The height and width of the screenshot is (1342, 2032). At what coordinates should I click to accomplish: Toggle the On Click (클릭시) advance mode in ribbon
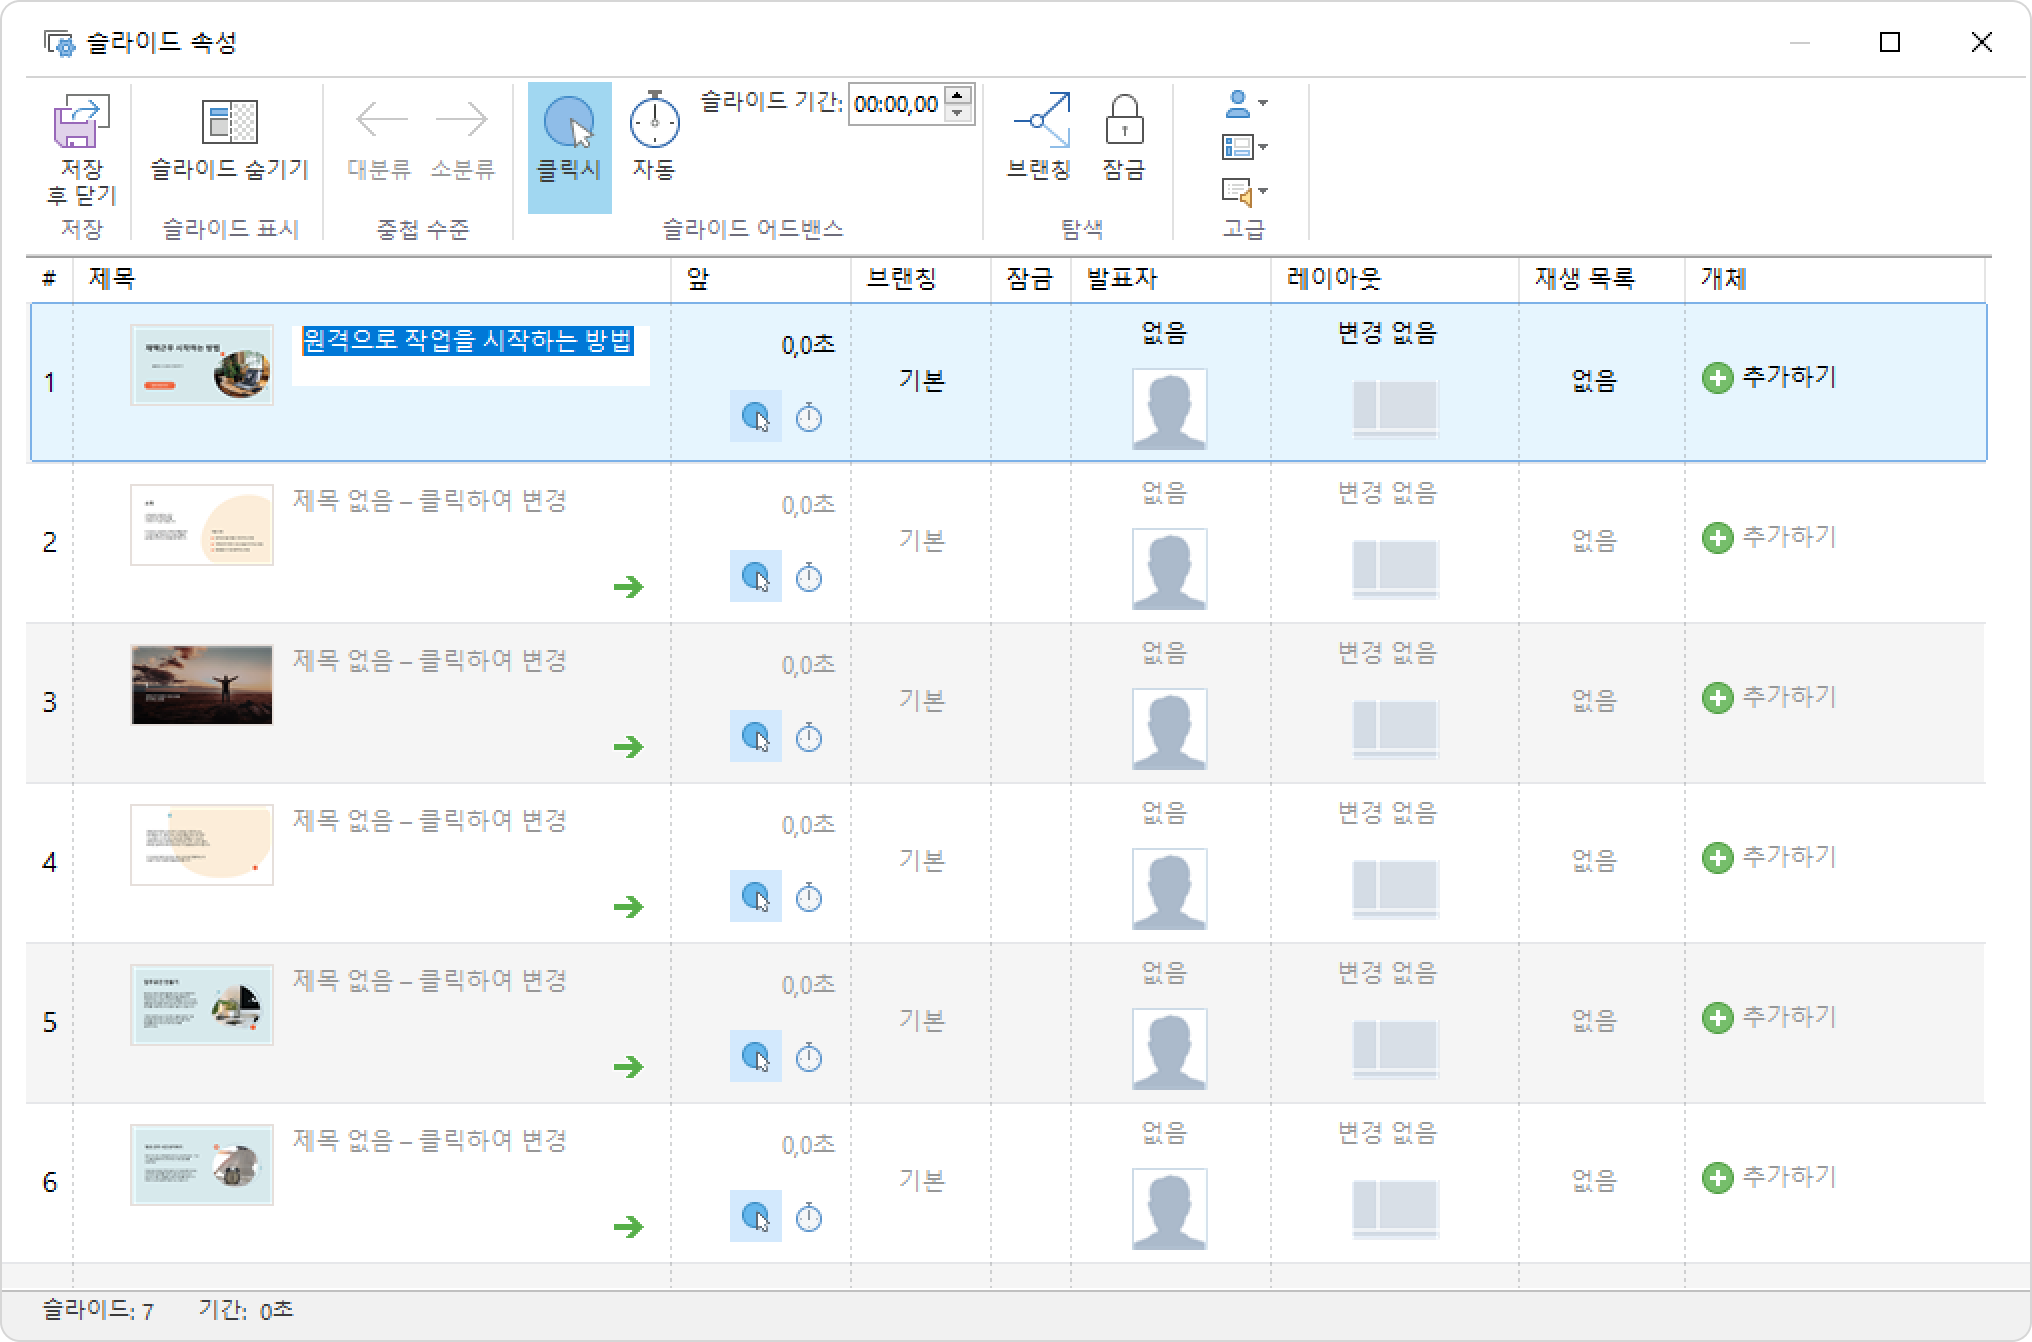pyautogui.click(x=569, y=123)
